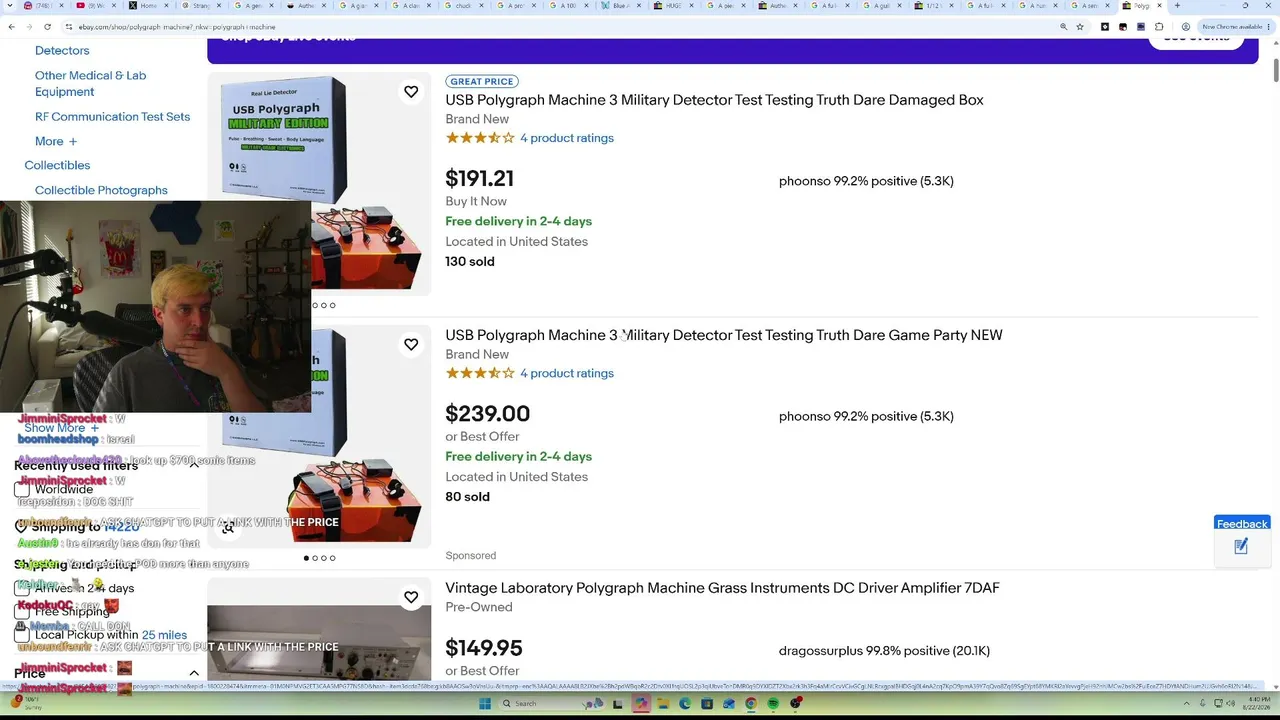1280x720 pixels.
Task: Open the site info icon beside the URL
Action: point(68,27)
